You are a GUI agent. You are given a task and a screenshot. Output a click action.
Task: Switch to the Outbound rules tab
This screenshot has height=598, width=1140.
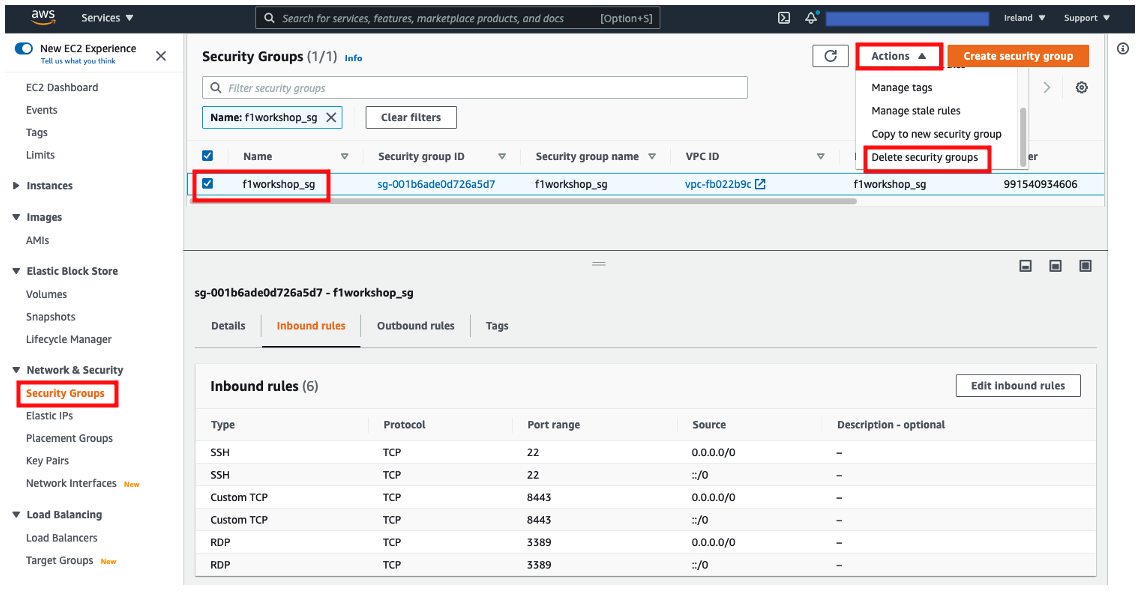click(416, 326)
